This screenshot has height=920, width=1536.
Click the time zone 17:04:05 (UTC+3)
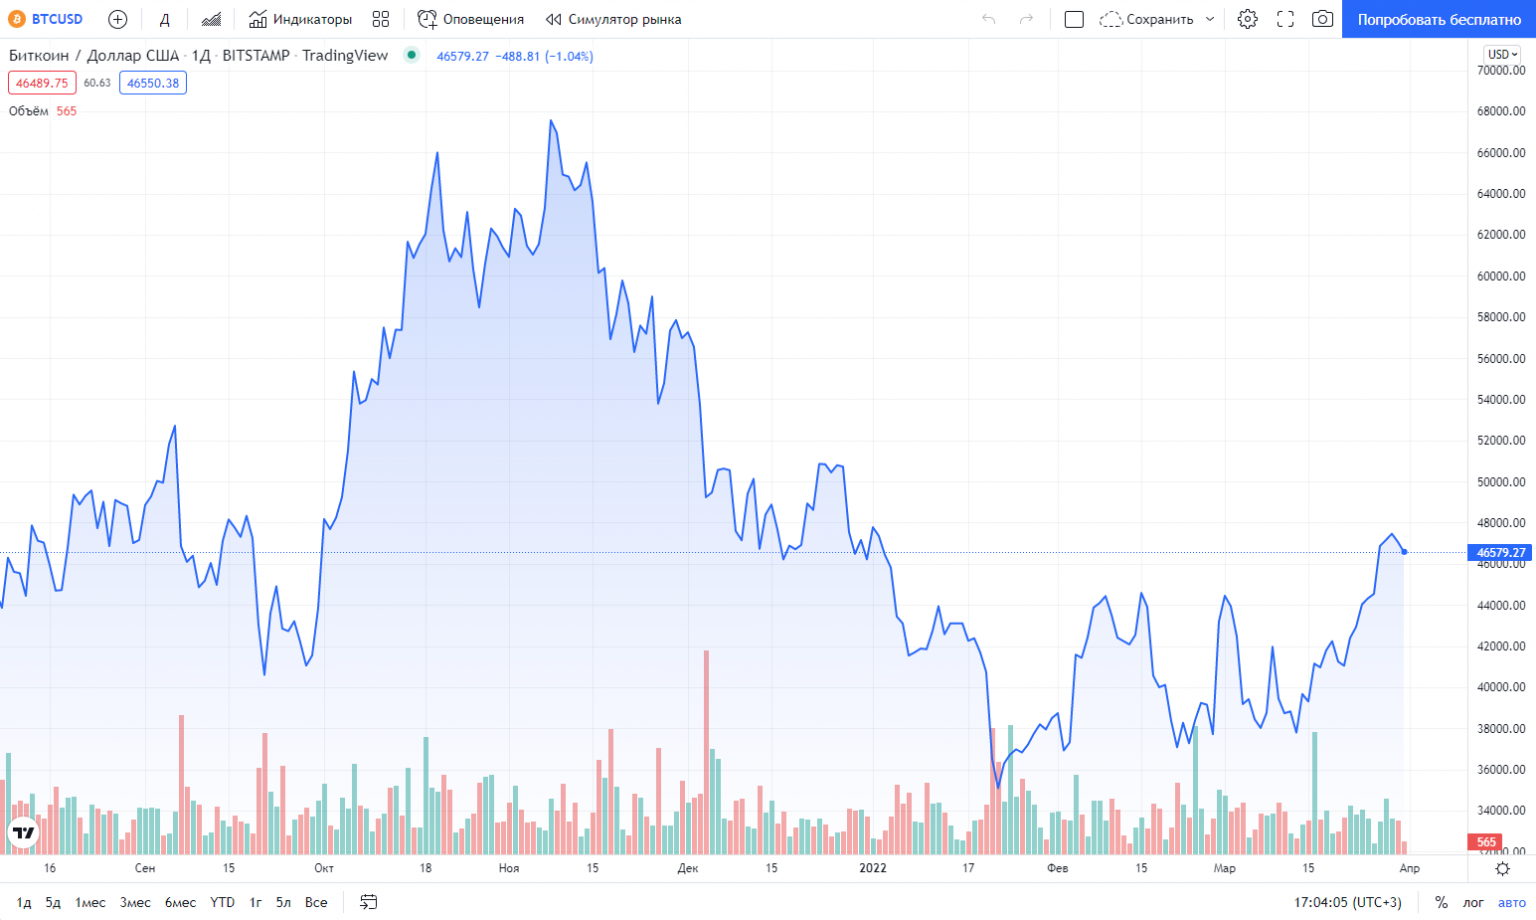1348,902
